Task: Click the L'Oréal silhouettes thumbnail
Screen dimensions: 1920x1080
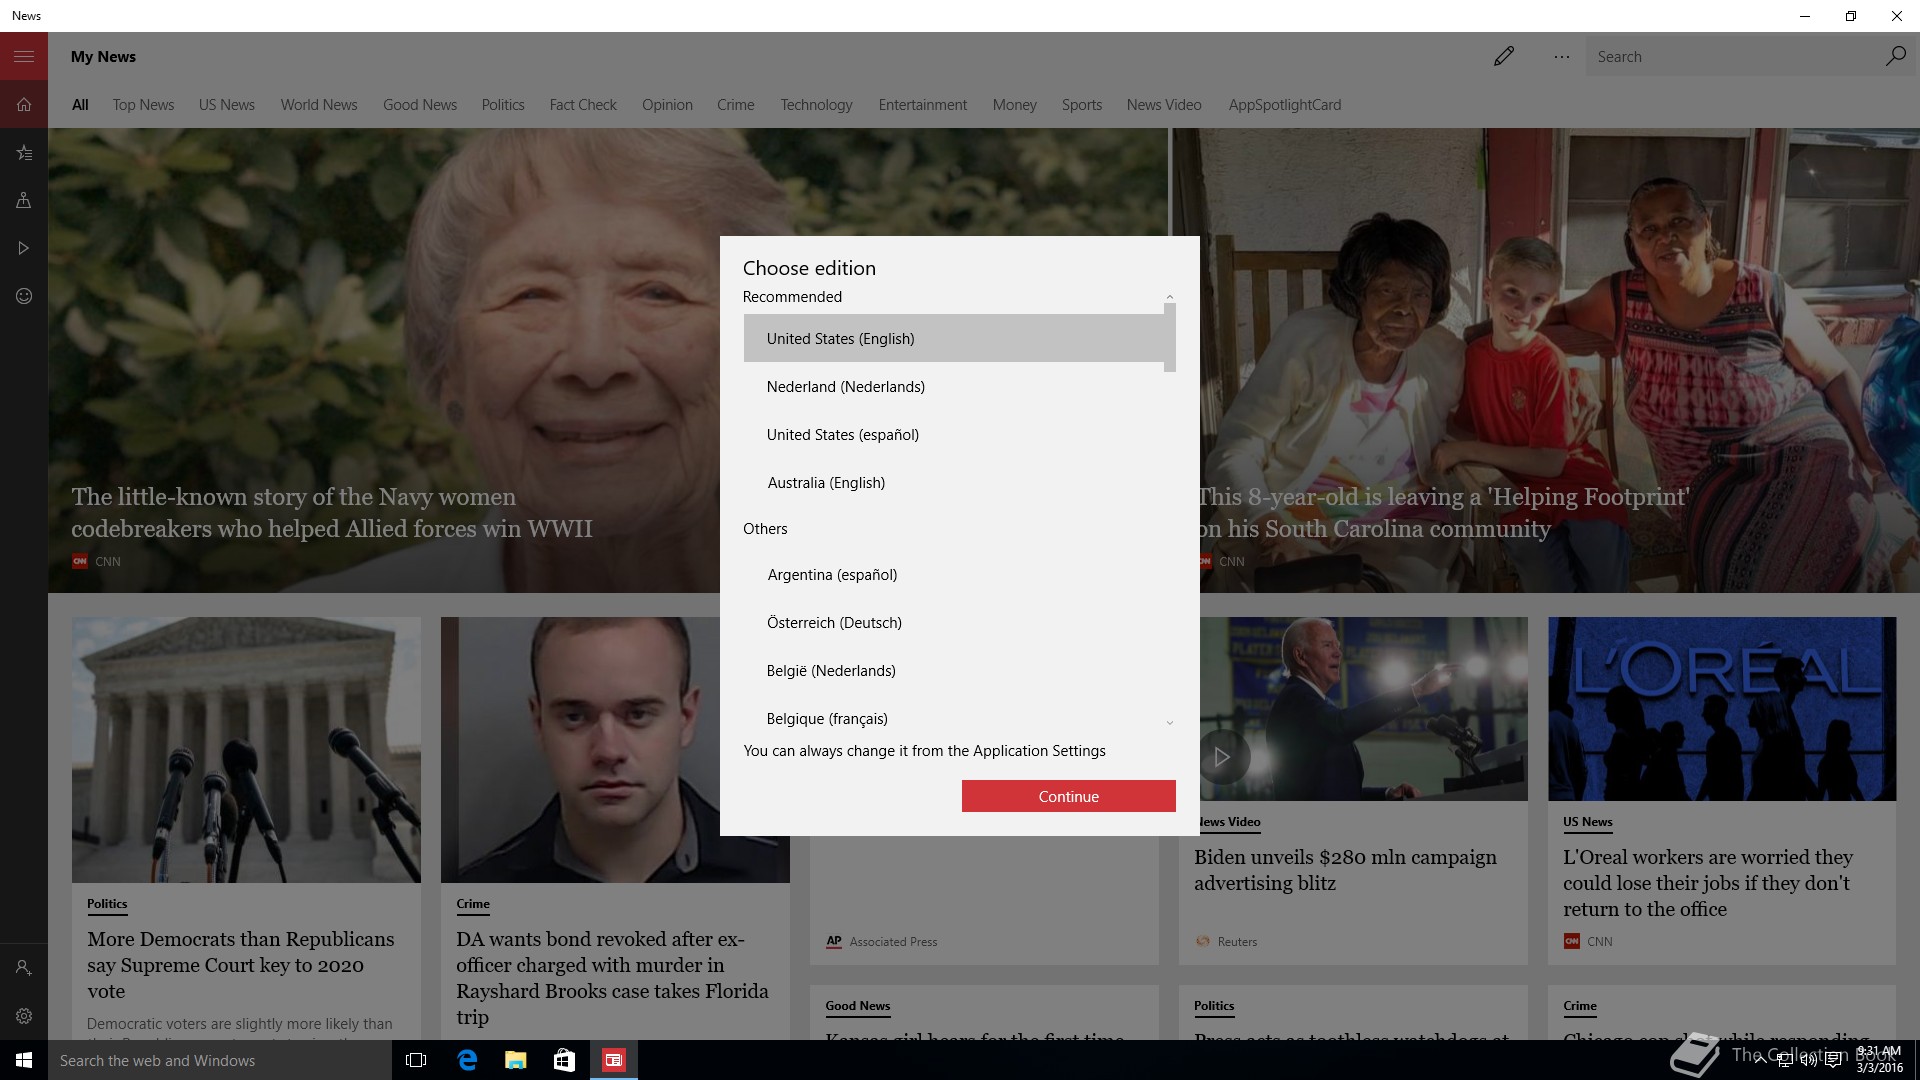Action: [x=1722, y=708]
